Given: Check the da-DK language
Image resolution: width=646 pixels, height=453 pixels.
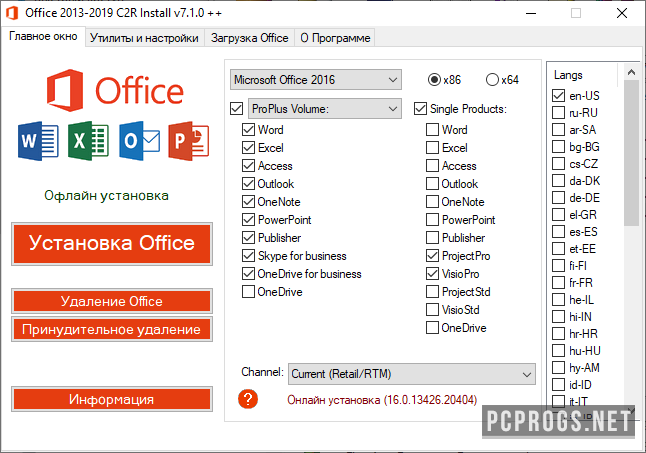Looking at the screenshot, I should tap(558, 180).
